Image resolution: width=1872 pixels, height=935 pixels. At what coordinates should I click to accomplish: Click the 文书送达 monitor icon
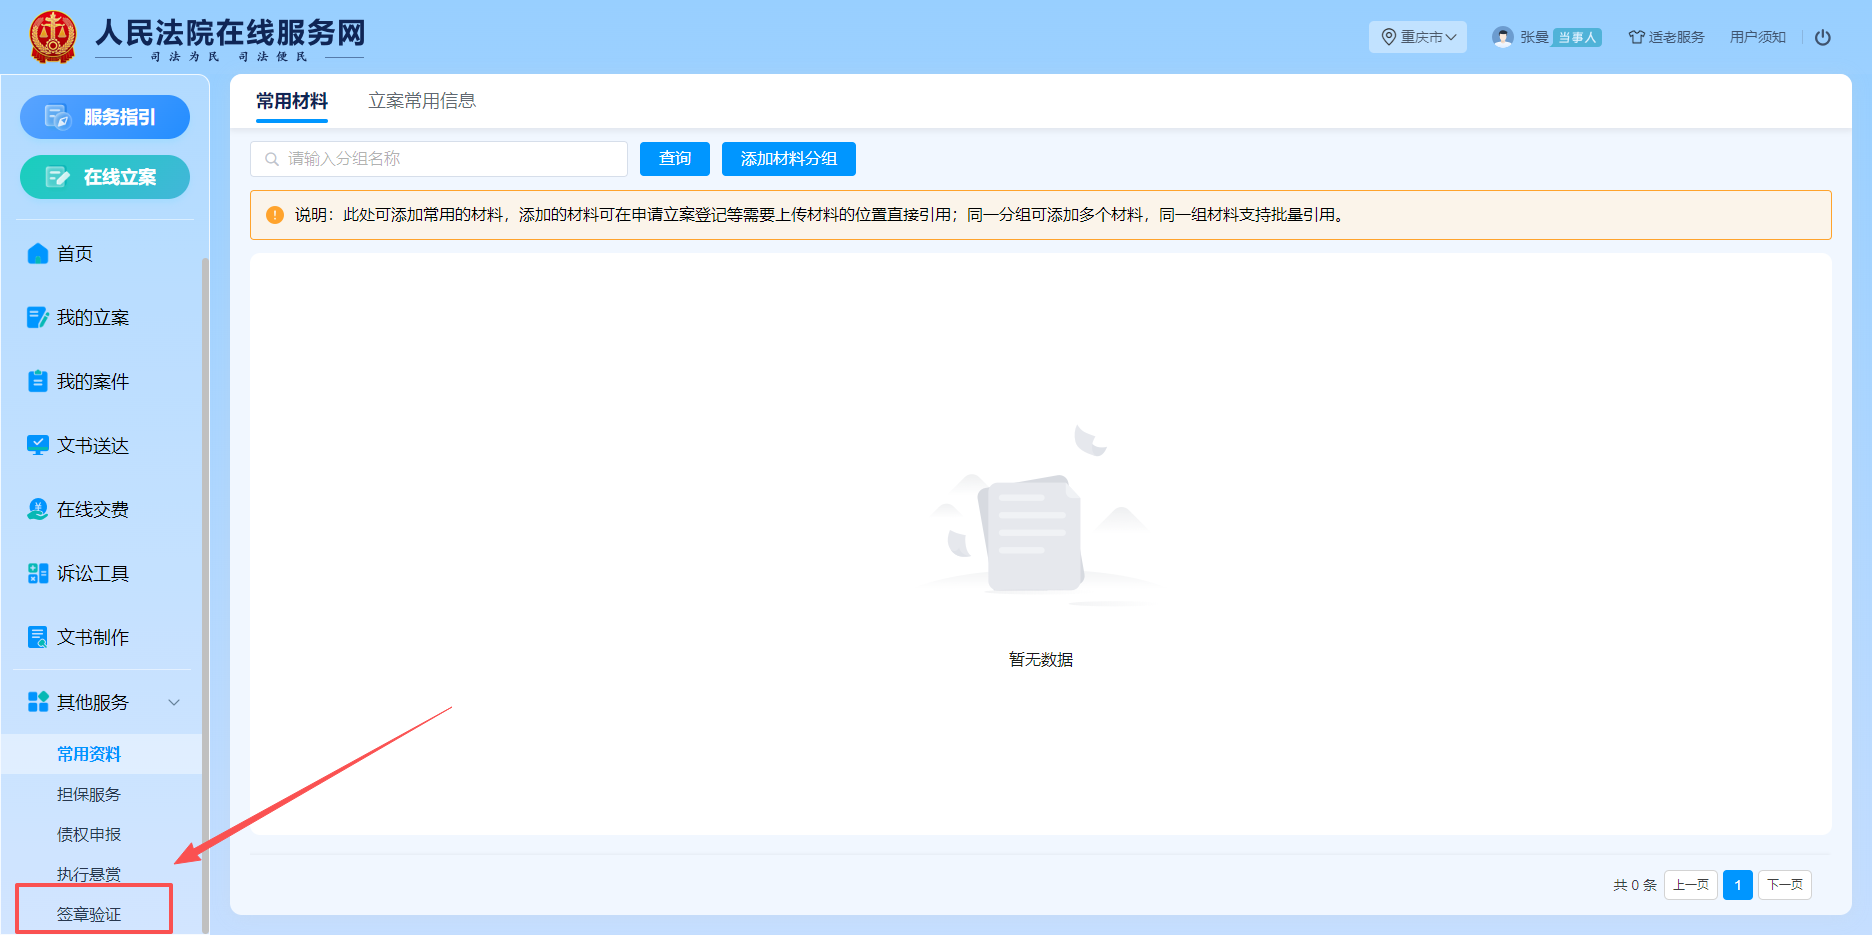click(x=38, y=445)
